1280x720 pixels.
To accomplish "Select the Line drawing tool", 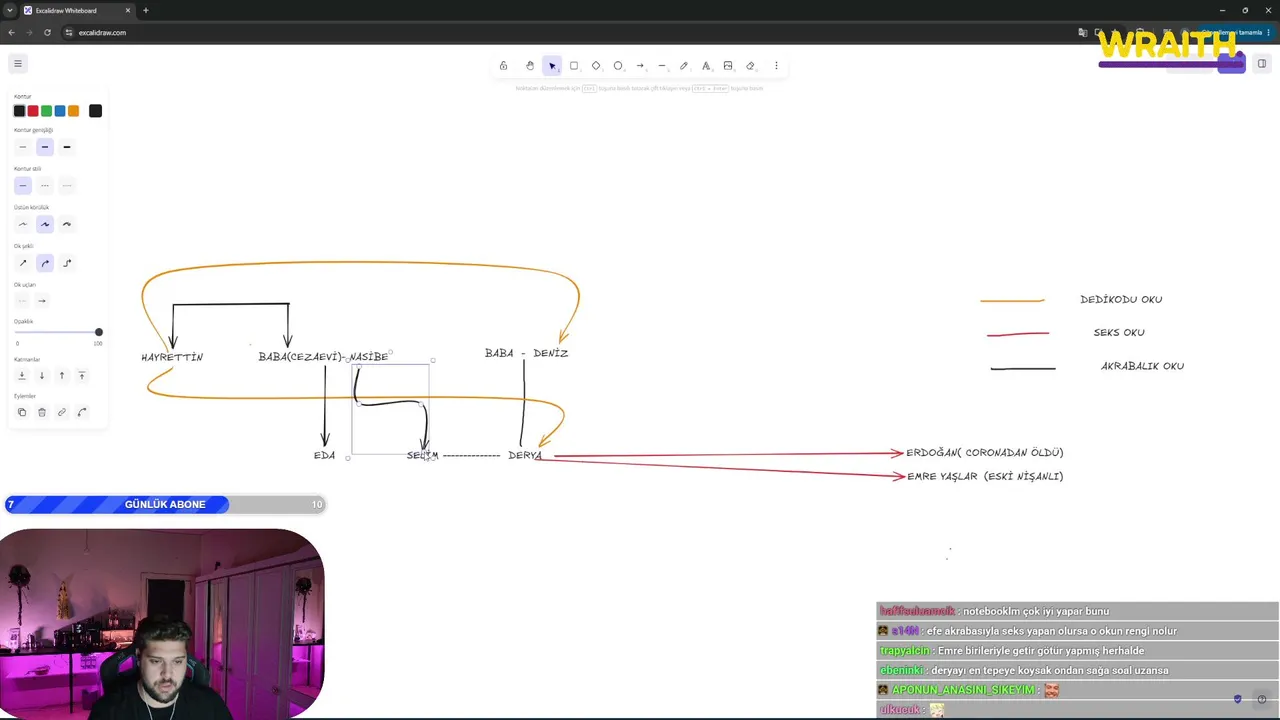I will pos(662,66).
